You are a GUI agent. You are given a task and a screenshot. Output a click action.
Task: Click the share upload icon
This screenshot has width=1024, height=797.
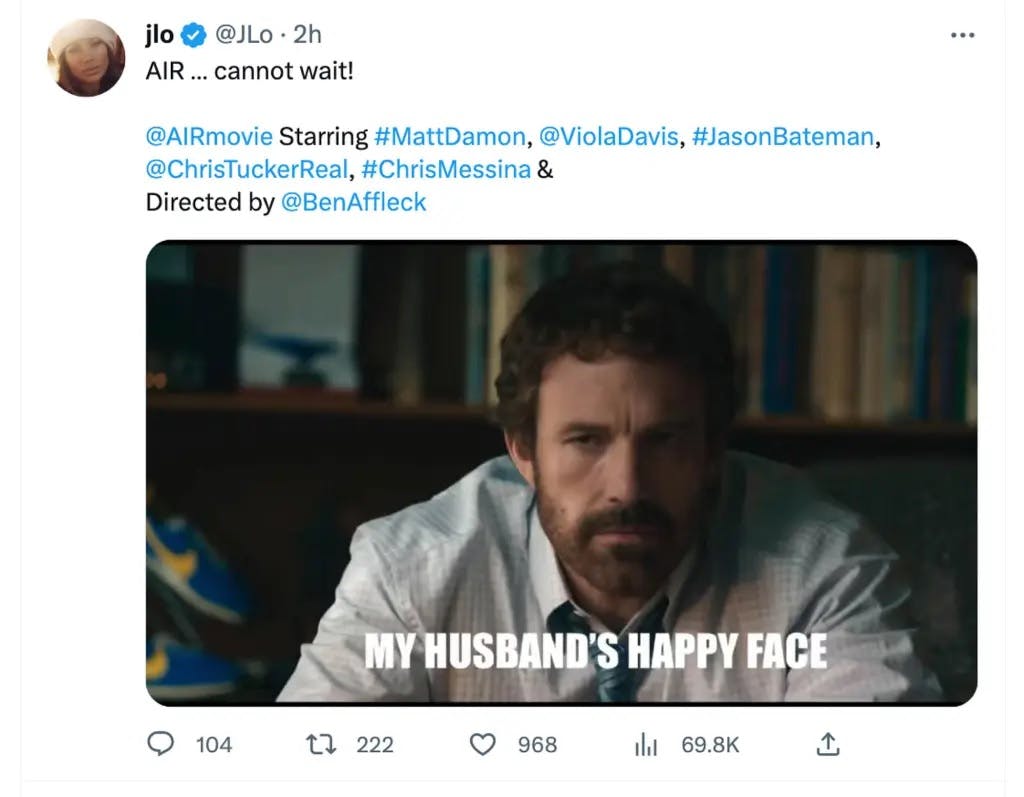tap(829, 745)
